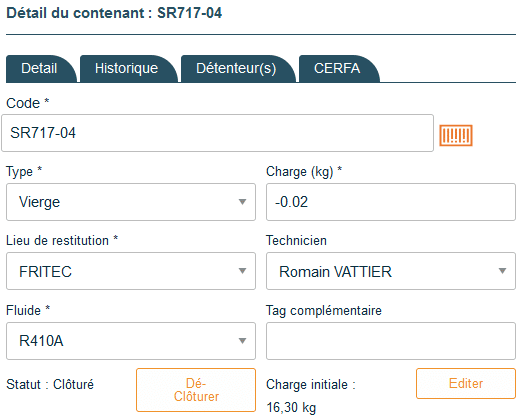
Task: Focus the Code field containing SR717-04
Action: tap(217, 133)
